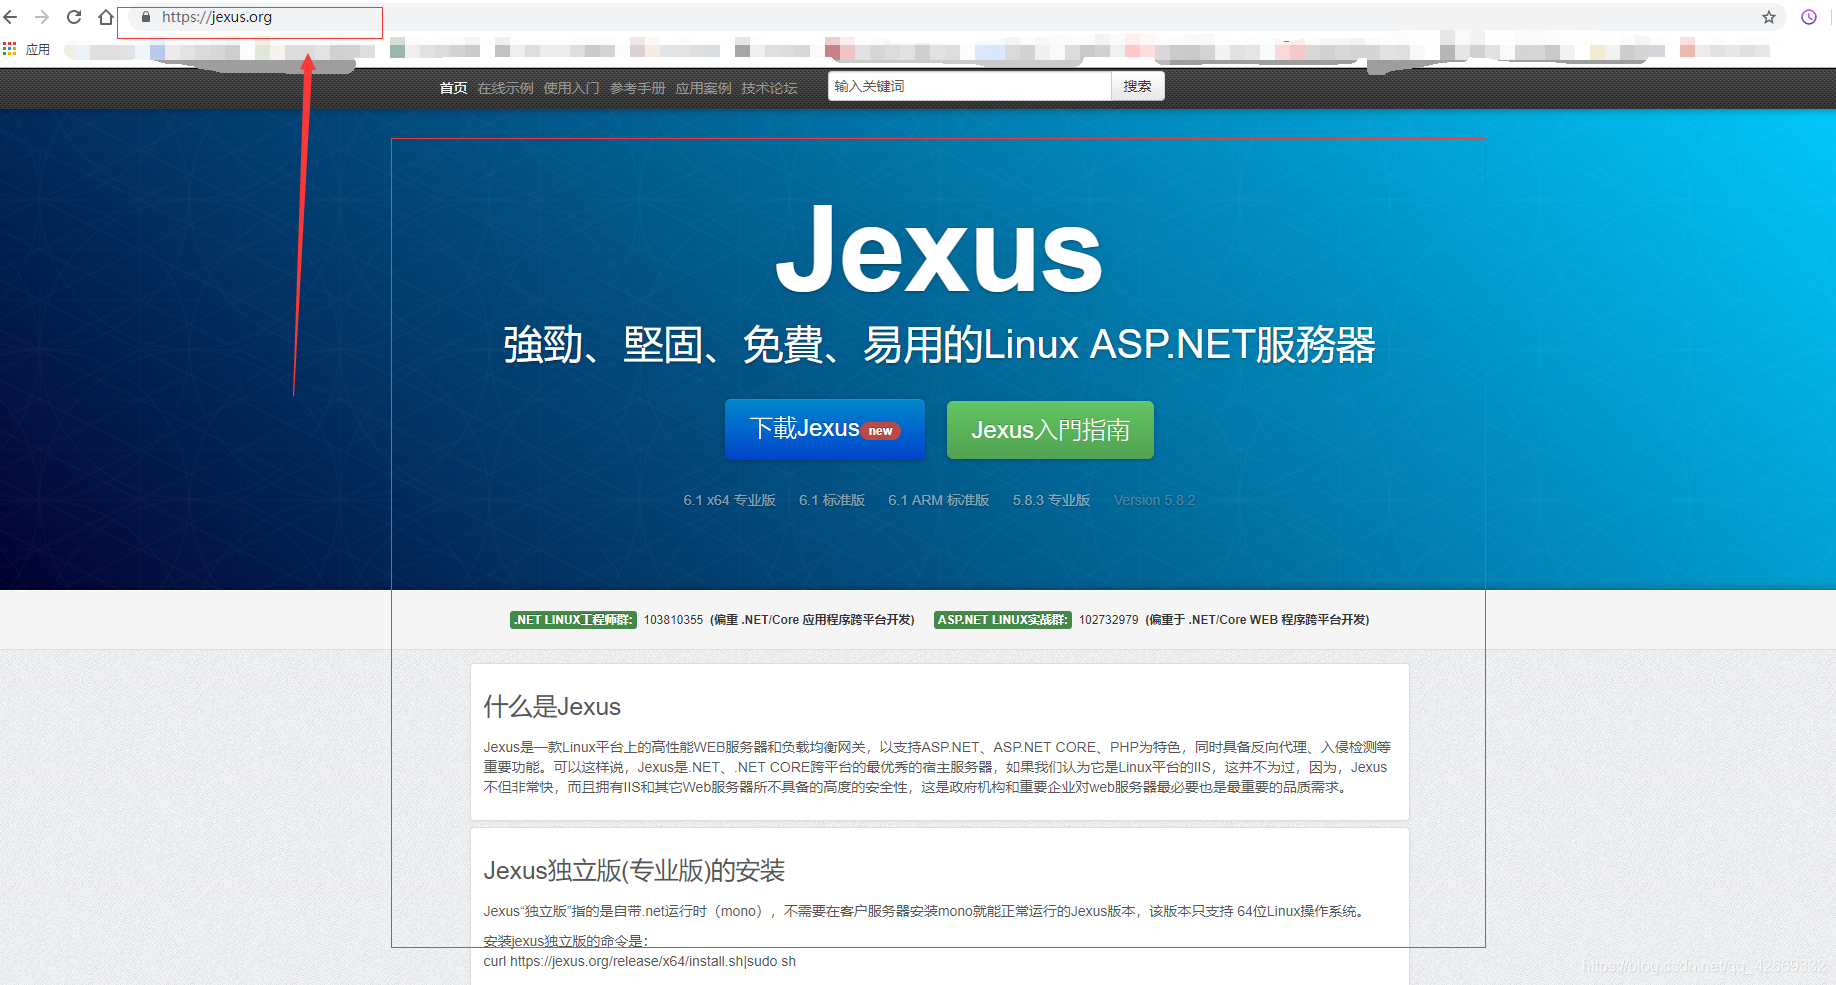Click the browser back arrow

tap(11, 17)
